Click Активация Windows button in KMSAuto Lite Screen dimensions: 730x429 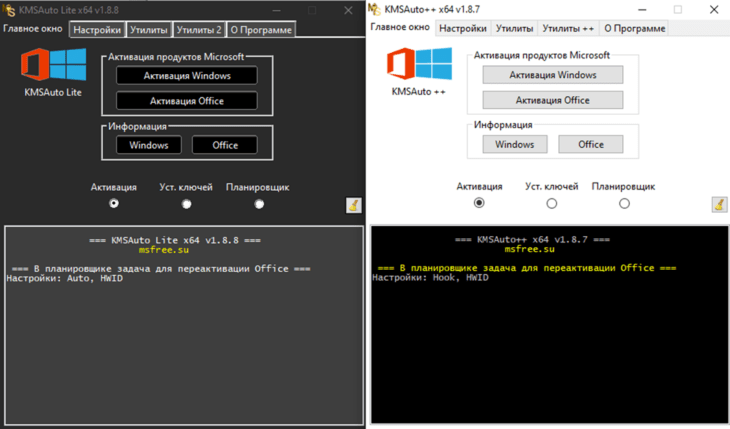pos(187,75)
